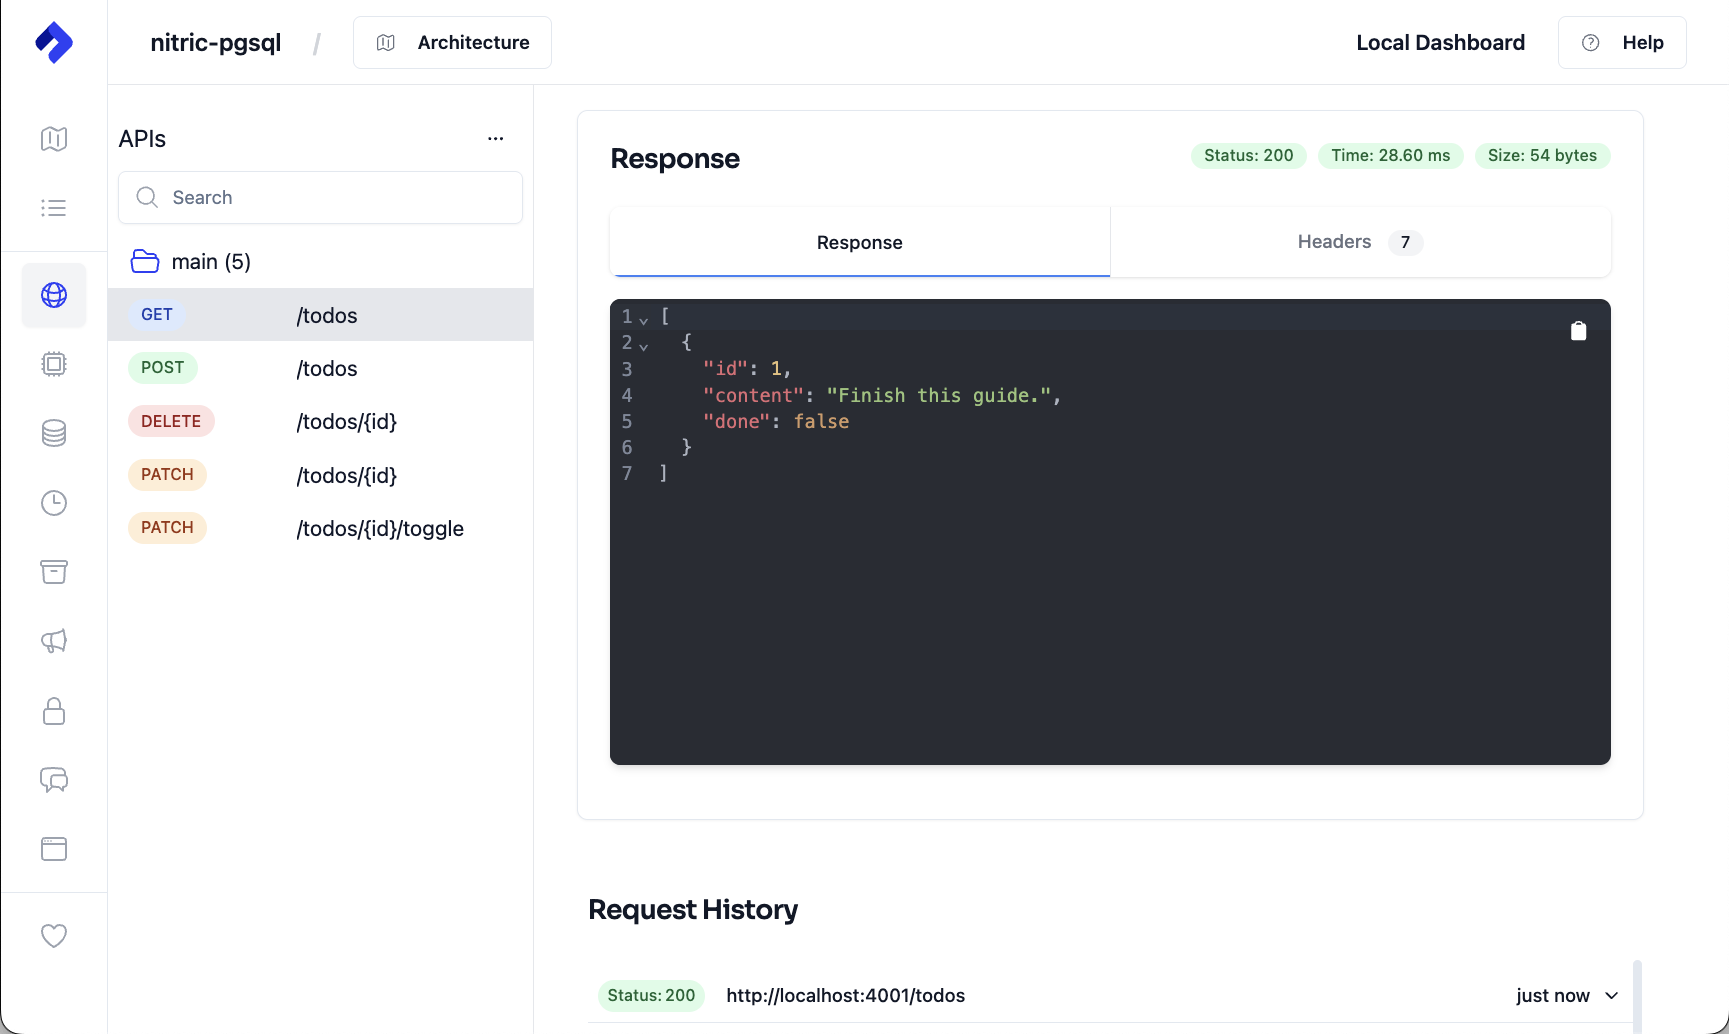Click the main folder icon
The height and width of the screenshot is (1034, 1729).
tap(145, 262)
